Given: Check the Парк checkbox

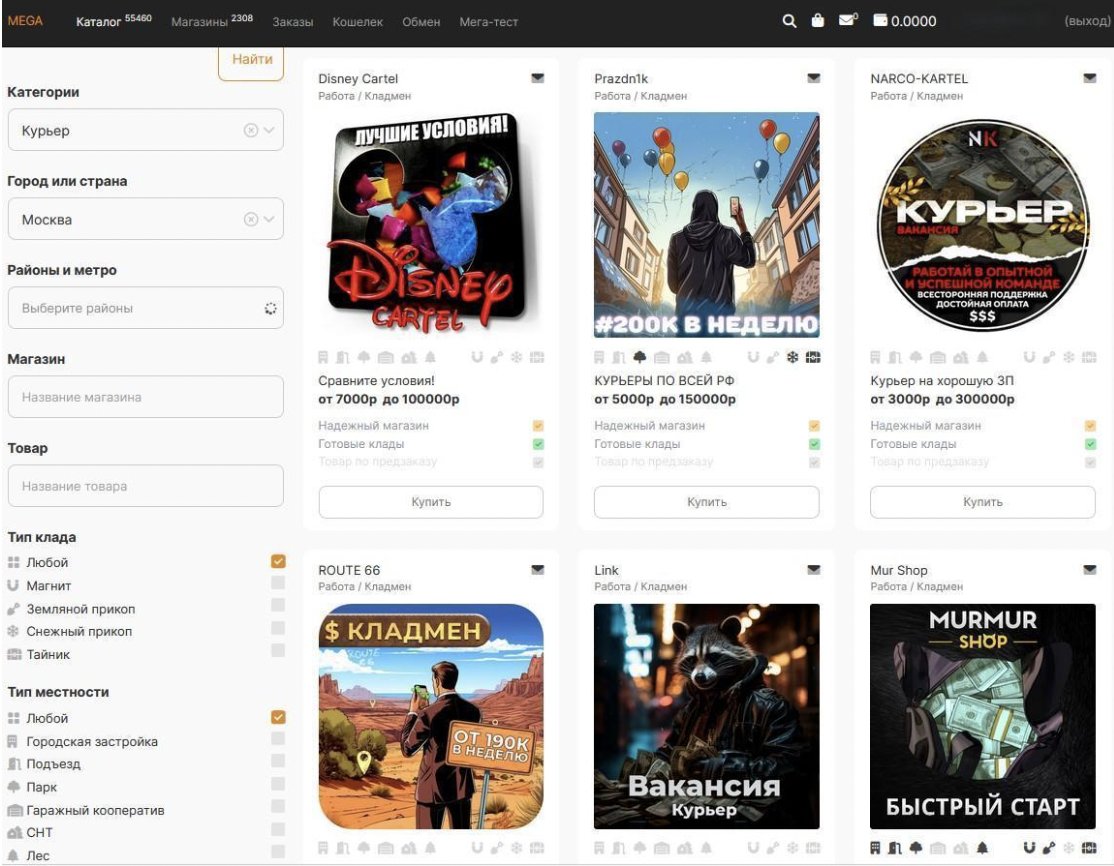Looking at the screenshot, I should 278,784.
